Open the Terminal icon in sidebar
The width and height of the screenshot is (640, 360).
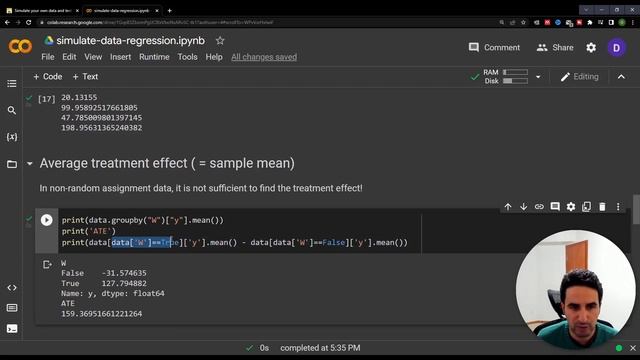(x=12, y=329)
